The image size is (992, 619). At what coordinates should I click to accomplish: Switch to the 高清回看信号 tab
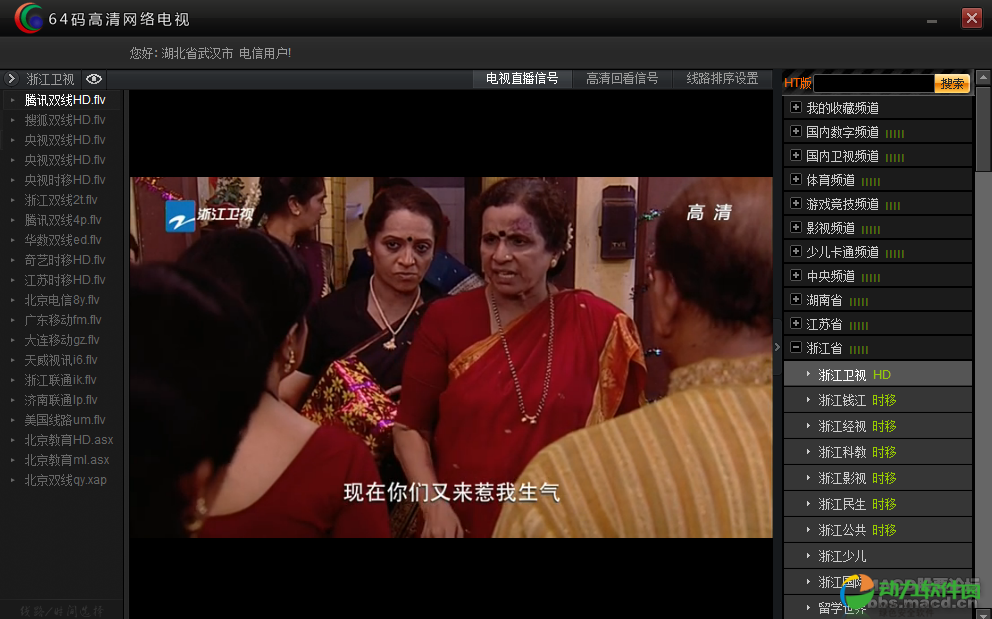(621, 79)
